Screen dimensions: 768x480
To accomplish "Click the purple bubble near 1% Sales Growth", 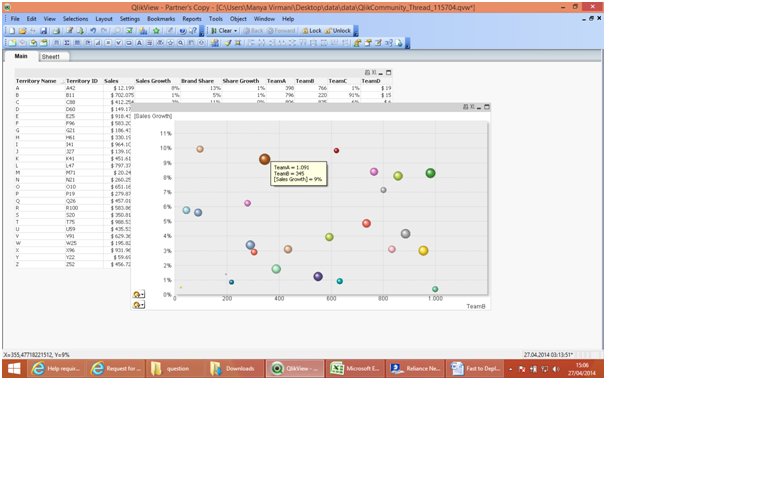I will coord(318,276).
